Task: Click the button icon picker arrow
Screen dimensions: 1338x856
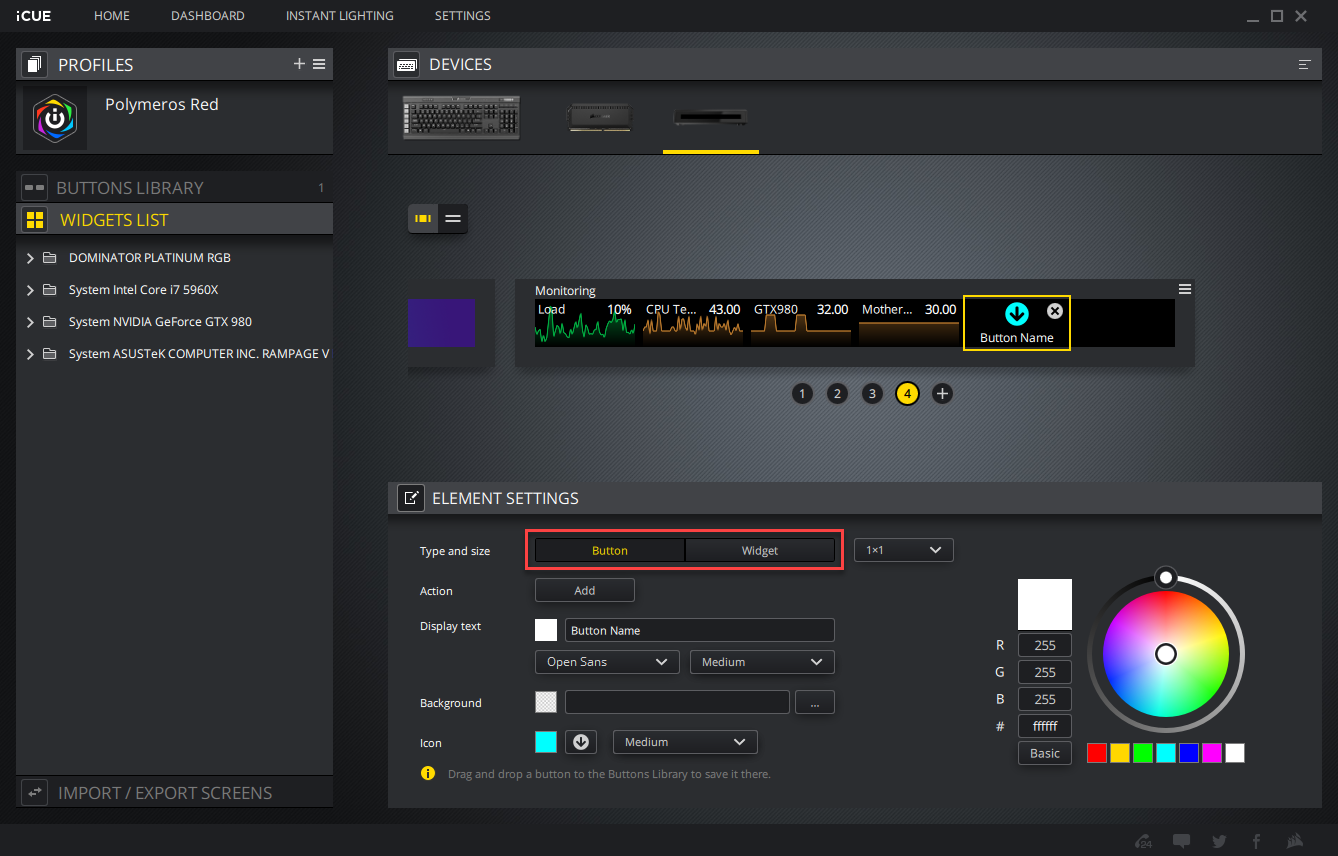Action: click(x=581, y=742)
